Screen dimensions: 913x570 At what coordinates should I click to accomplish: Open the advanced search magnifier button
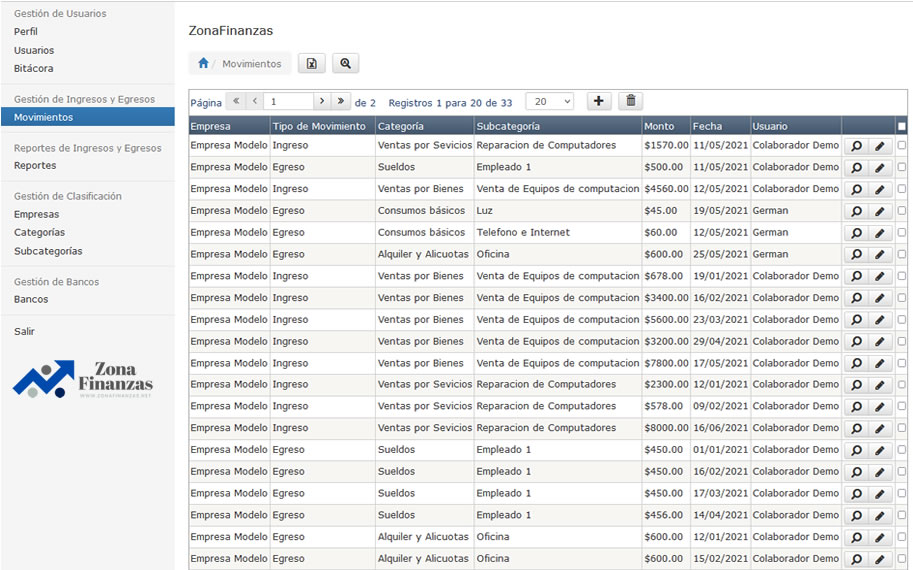(345, 63)
